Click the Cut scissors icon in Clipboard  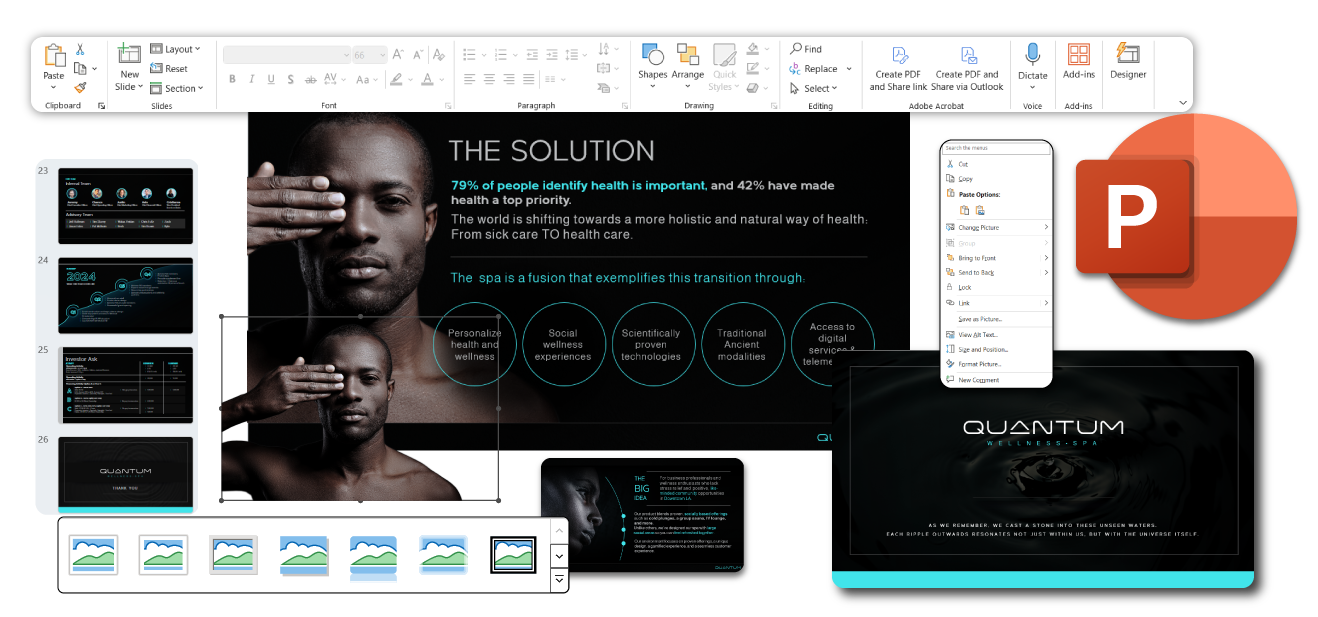[x=80, y=49]
